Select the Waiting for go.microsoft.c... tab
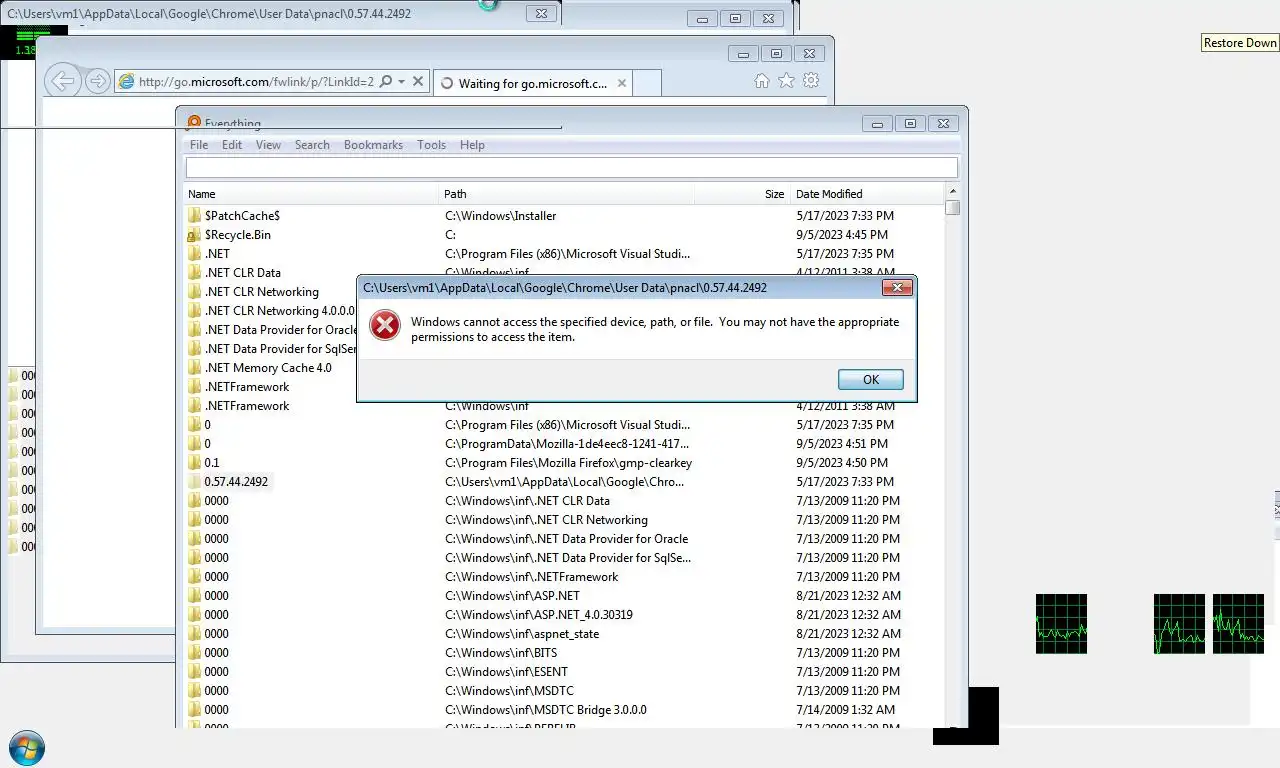The width and height of the screenshot is (1280, 768). [x=533, y=83]
